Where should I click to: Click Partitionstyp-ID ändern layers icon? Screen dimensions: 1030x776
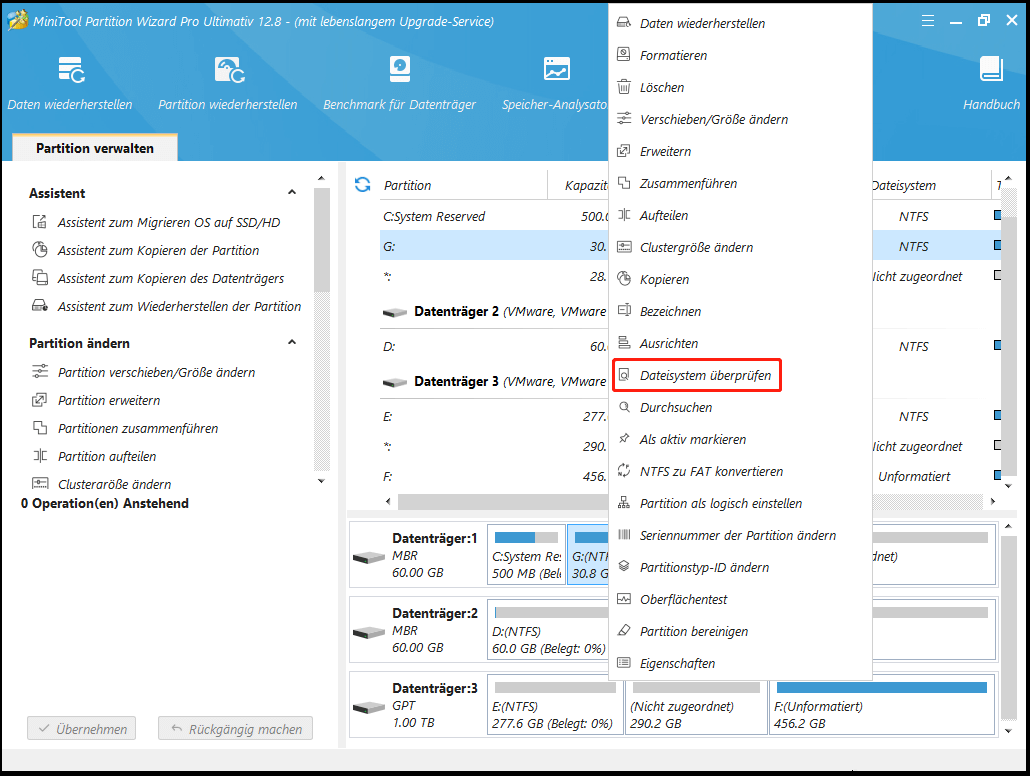[x=624, y=567]
